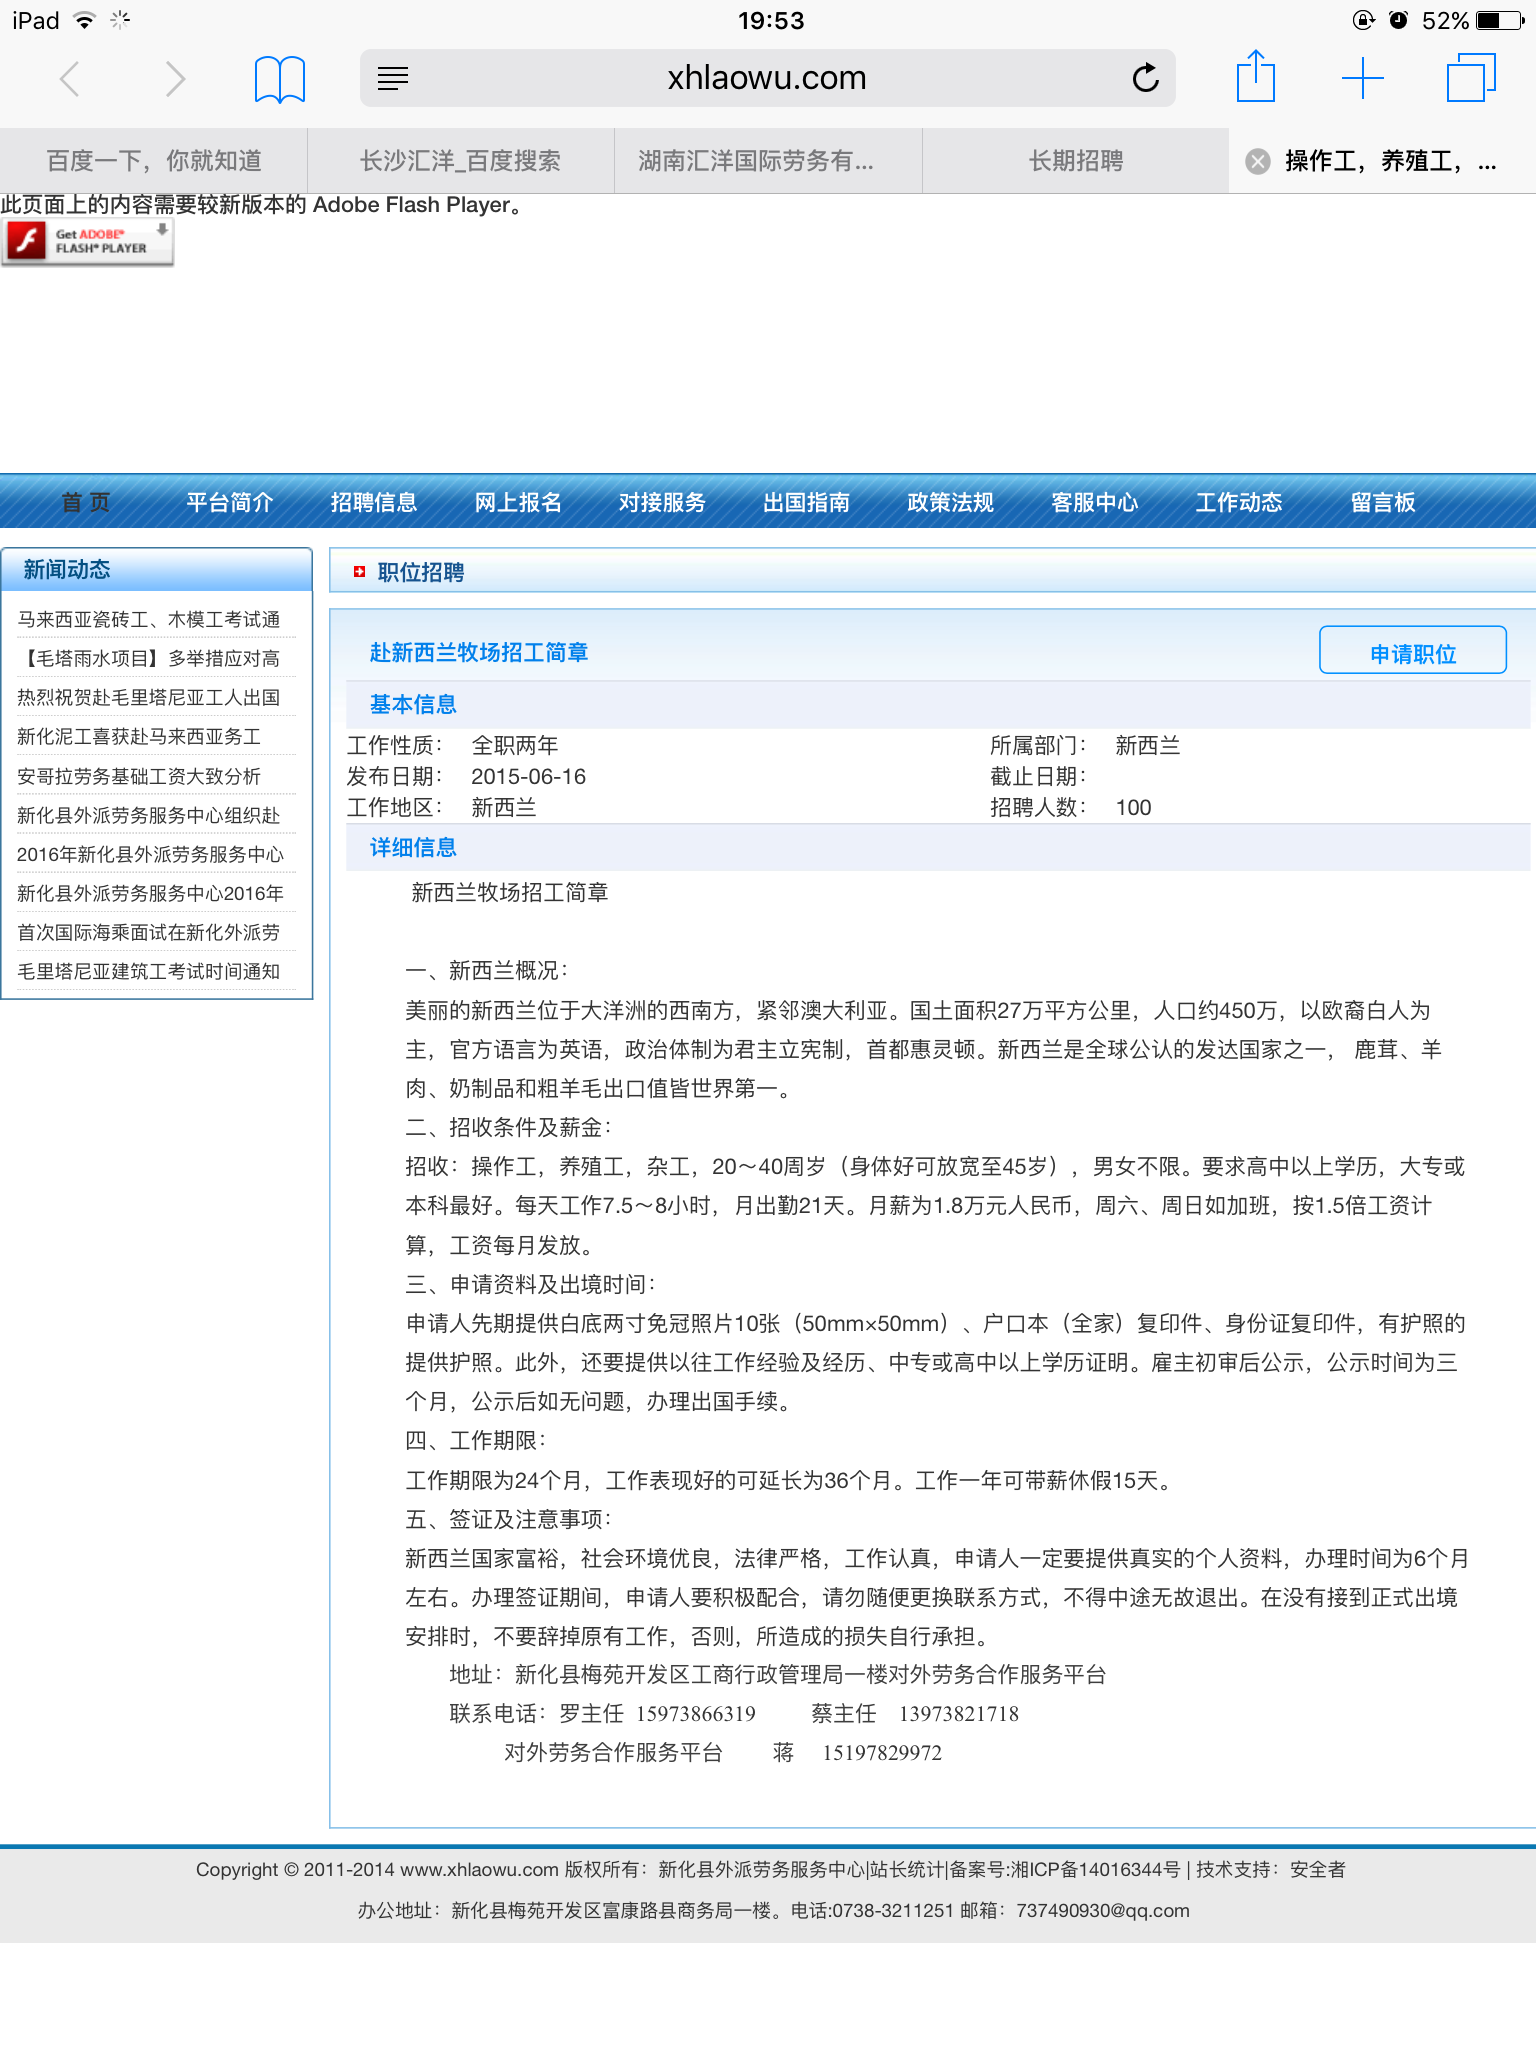Click the battery indicator in status bar
The width and height of the screenshot is (1536, 2048).
pos(1500,20)
